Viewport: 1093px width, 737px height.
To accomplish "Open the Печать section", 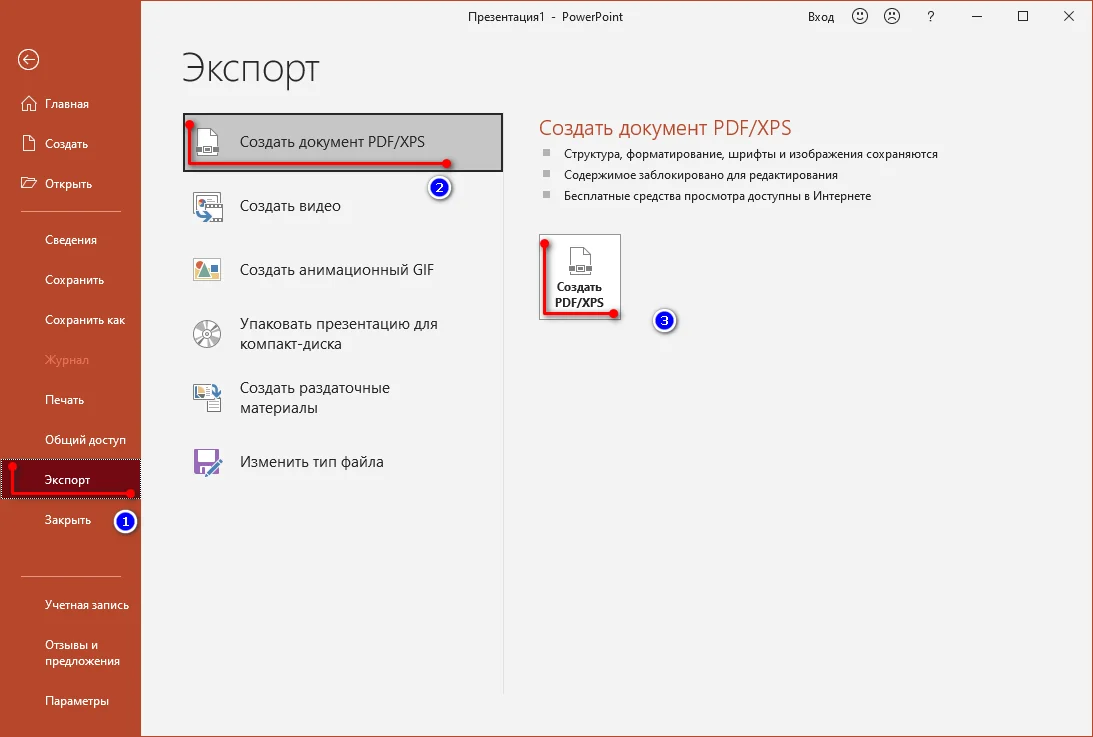I will (x=65, y=400).
